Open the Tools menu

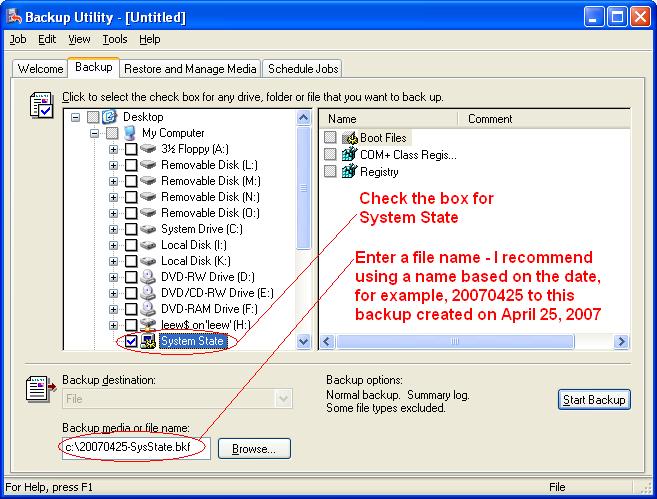point(115,39)
